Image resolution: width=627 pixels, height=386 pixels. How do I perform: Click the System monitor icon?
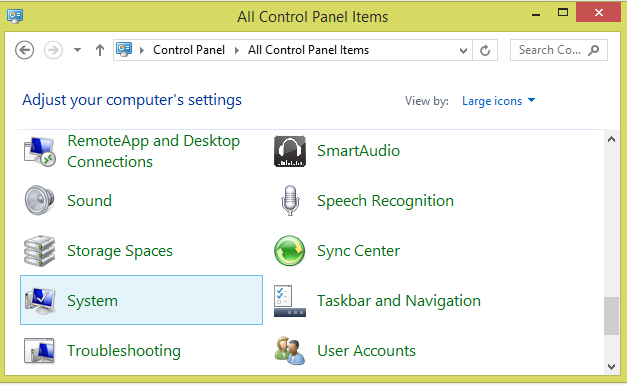(40, 300)
